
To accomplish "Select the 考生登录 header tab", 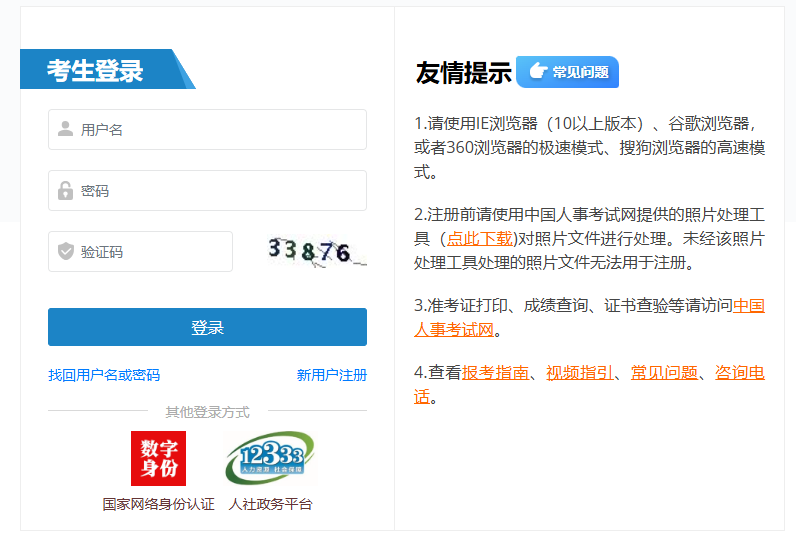I will click(96, 70).
